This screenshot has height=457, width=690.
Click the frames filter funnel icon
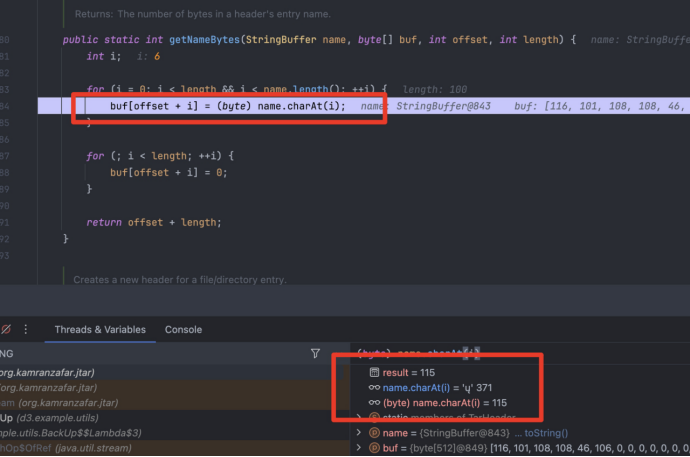pos(315,353)
